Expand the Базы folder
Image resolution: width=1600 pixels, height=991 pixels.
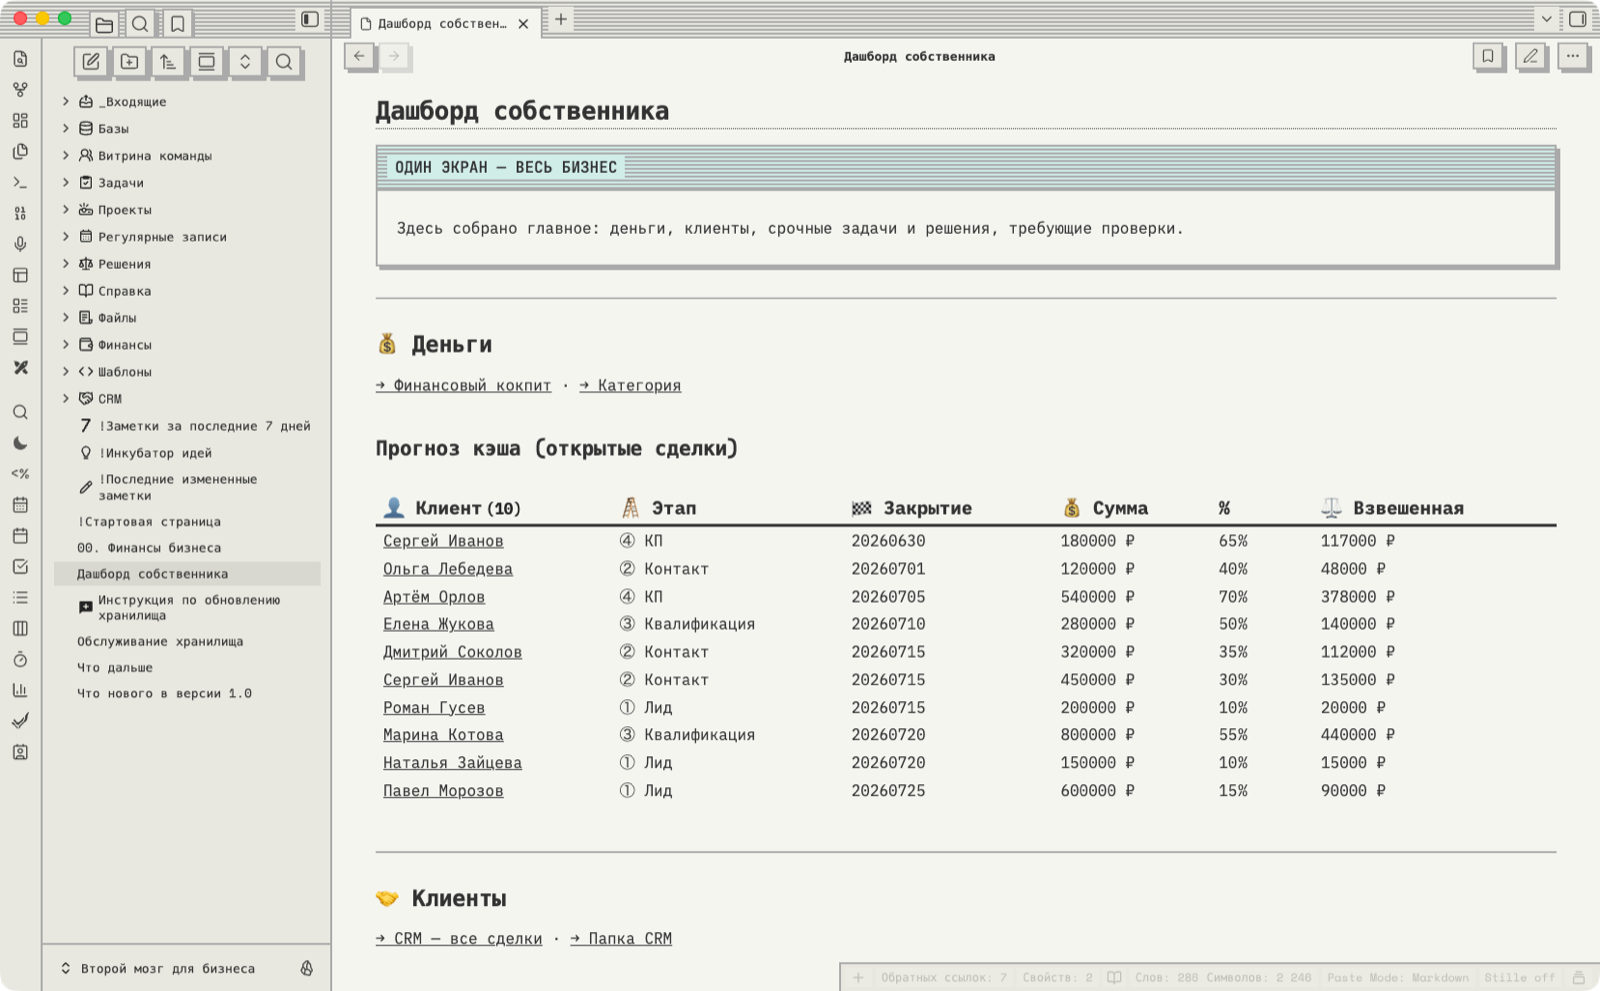66,129
